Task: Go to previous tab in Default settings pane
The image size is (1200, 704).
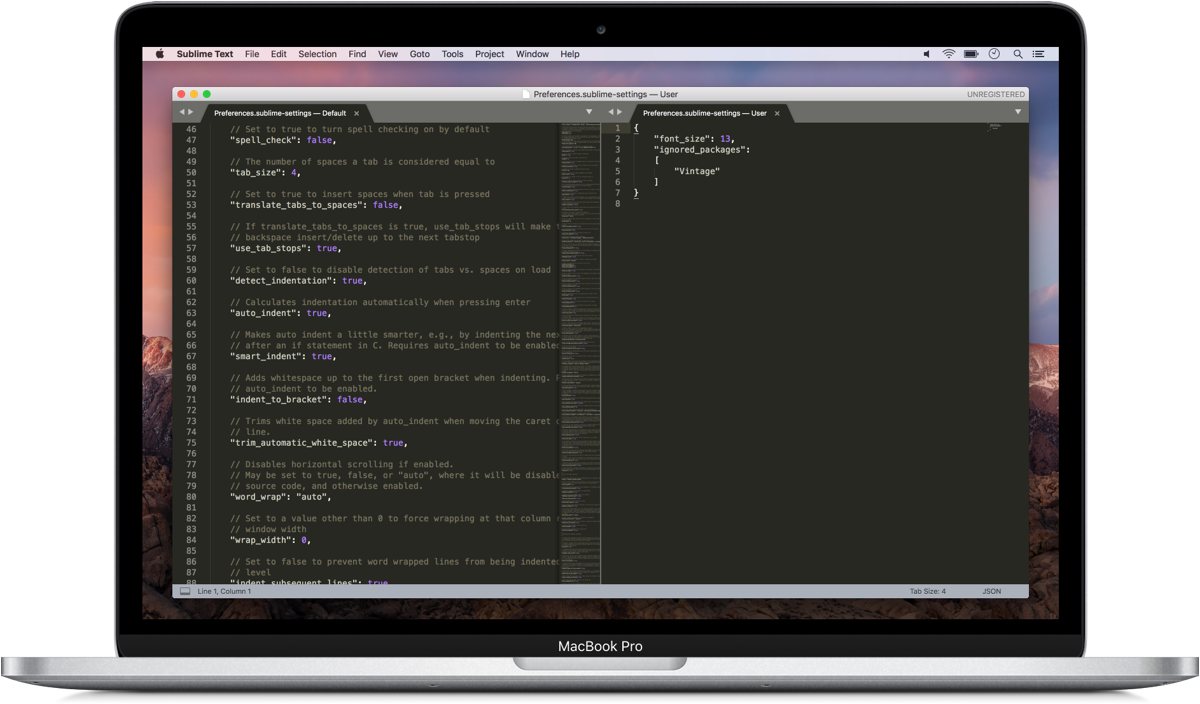Action: click(x=181, y=112)
